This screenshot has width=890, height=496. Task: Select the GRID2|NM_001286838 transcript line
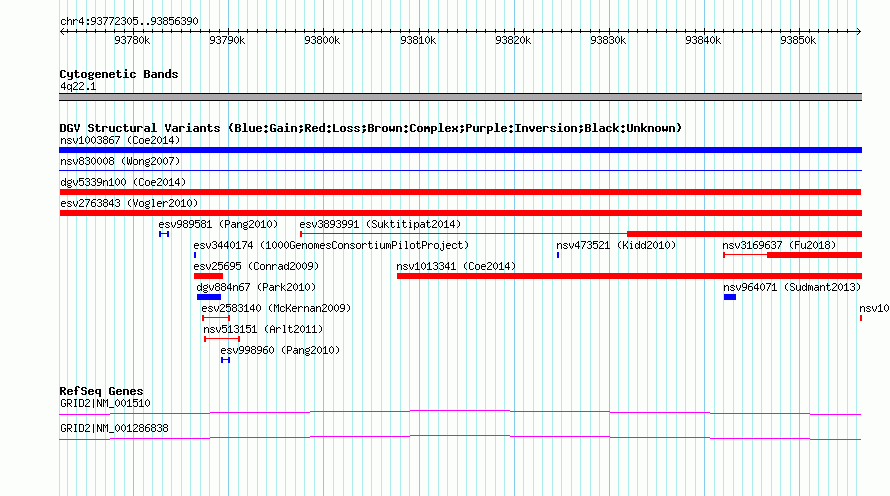point(460,437)
